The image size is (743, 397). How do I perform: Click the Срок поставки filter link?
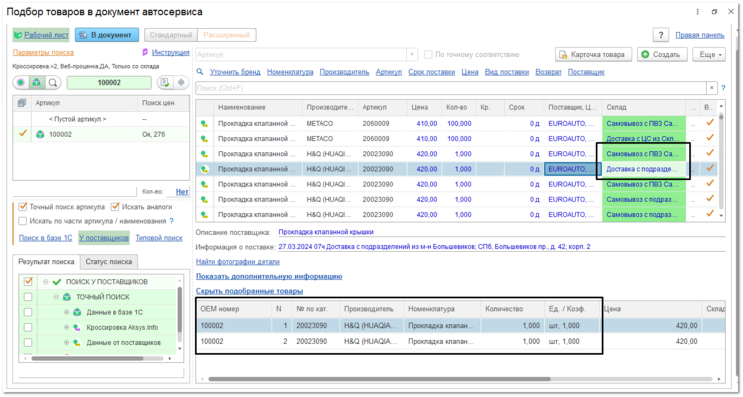tap(431, 72)
